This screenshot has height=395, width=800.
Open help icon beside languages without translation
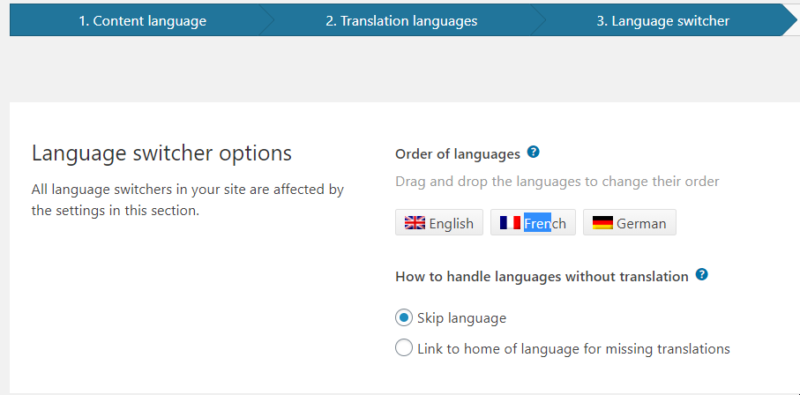point(702,275)
